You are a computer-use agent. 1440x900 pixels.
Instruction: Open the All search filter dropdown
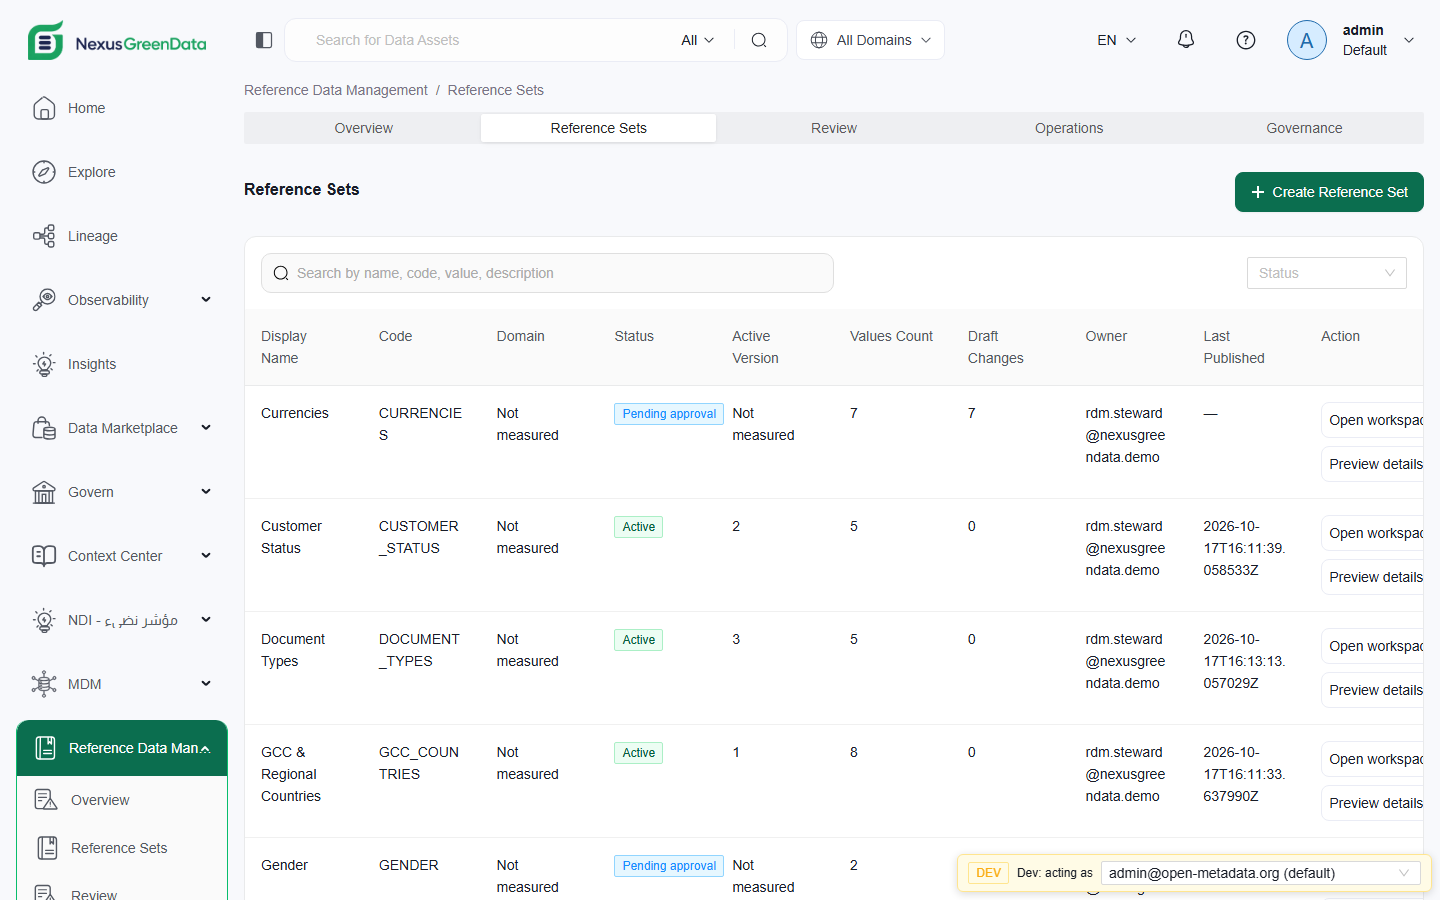point(698,40)
